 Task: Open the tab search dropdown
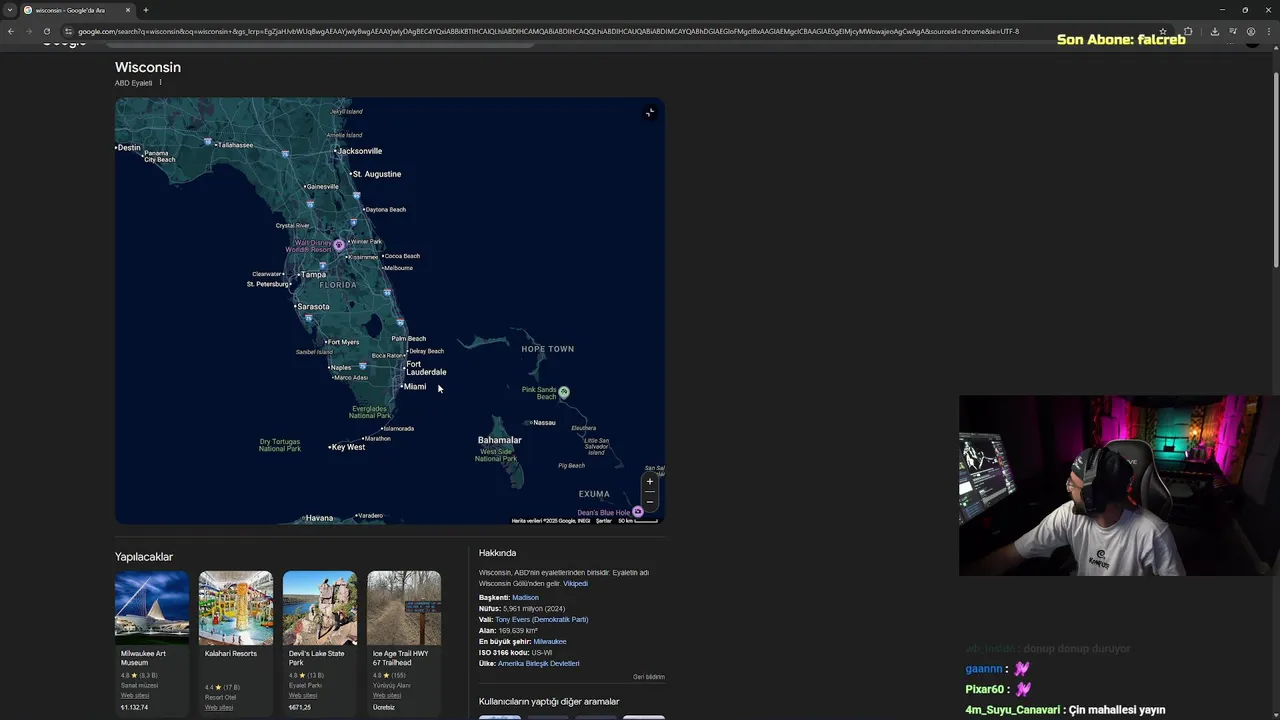click(x=10, y=10)
